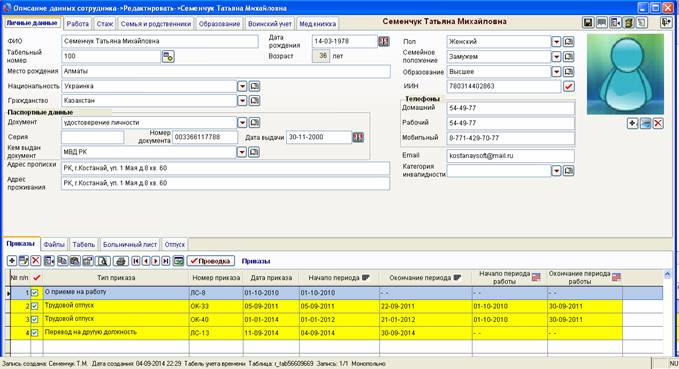Edit the order using the pencil icon
This screenshot has width=679, height=369.
coord(23,261)
